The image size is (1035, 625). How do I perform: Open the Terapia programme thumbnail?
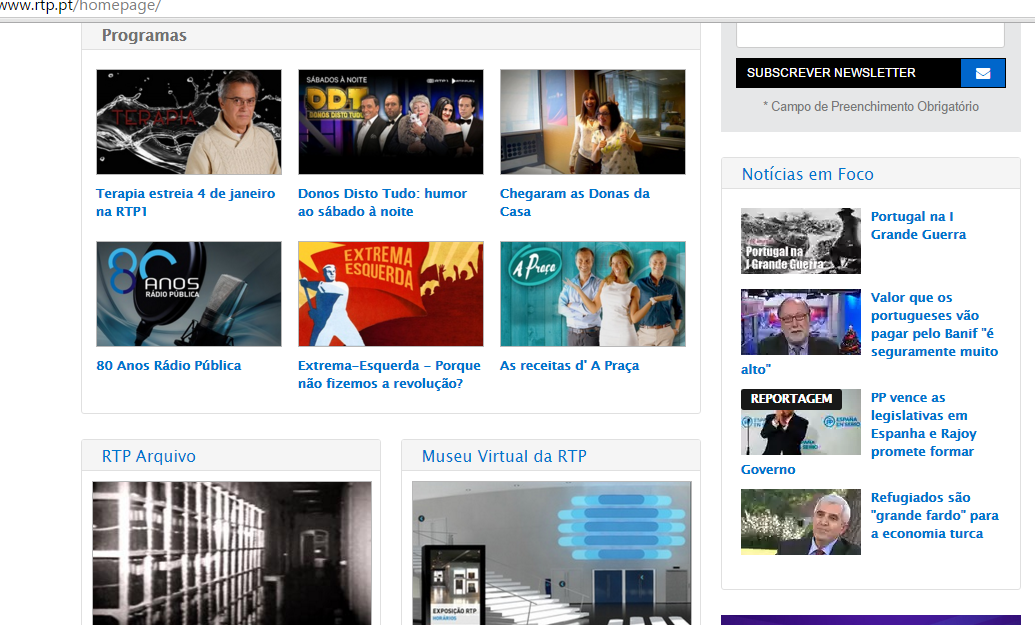(189, 122)
